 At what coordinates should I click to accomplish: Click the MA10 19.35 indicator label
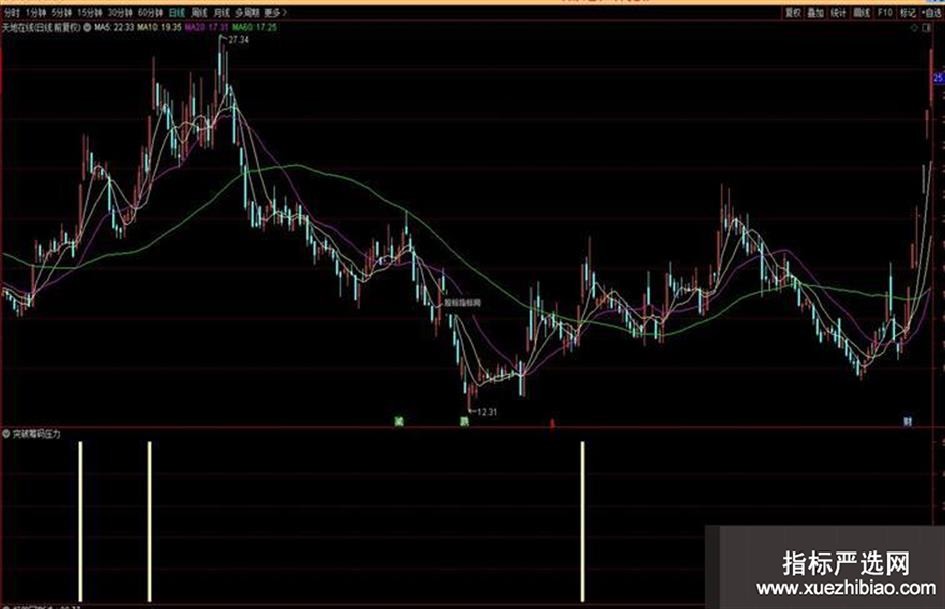tap(159, 27)
